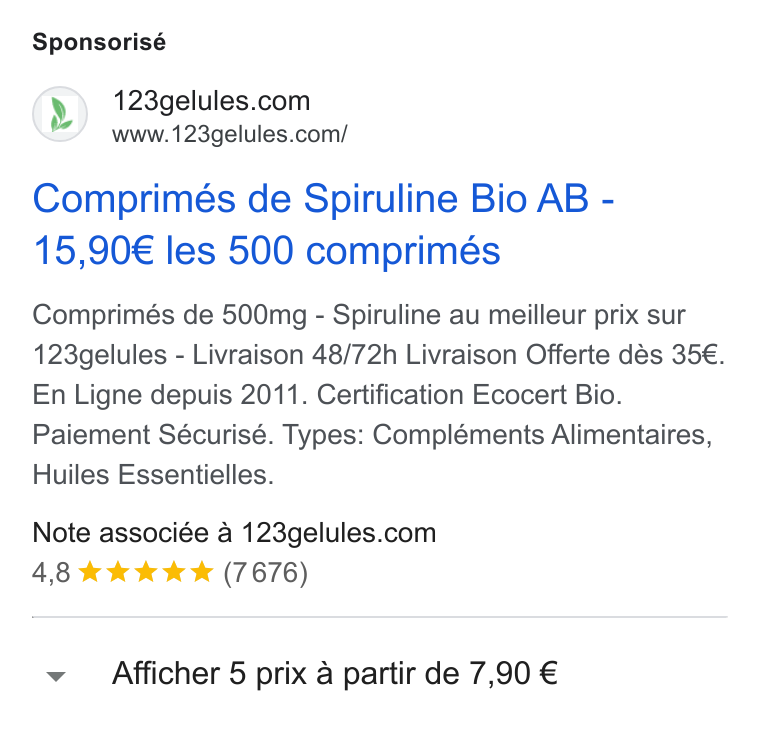Image resolution: width=760 pixels, height=734 pixels.
Task: Open the 7 676 reviews count
Action: (x=266, y=573)
